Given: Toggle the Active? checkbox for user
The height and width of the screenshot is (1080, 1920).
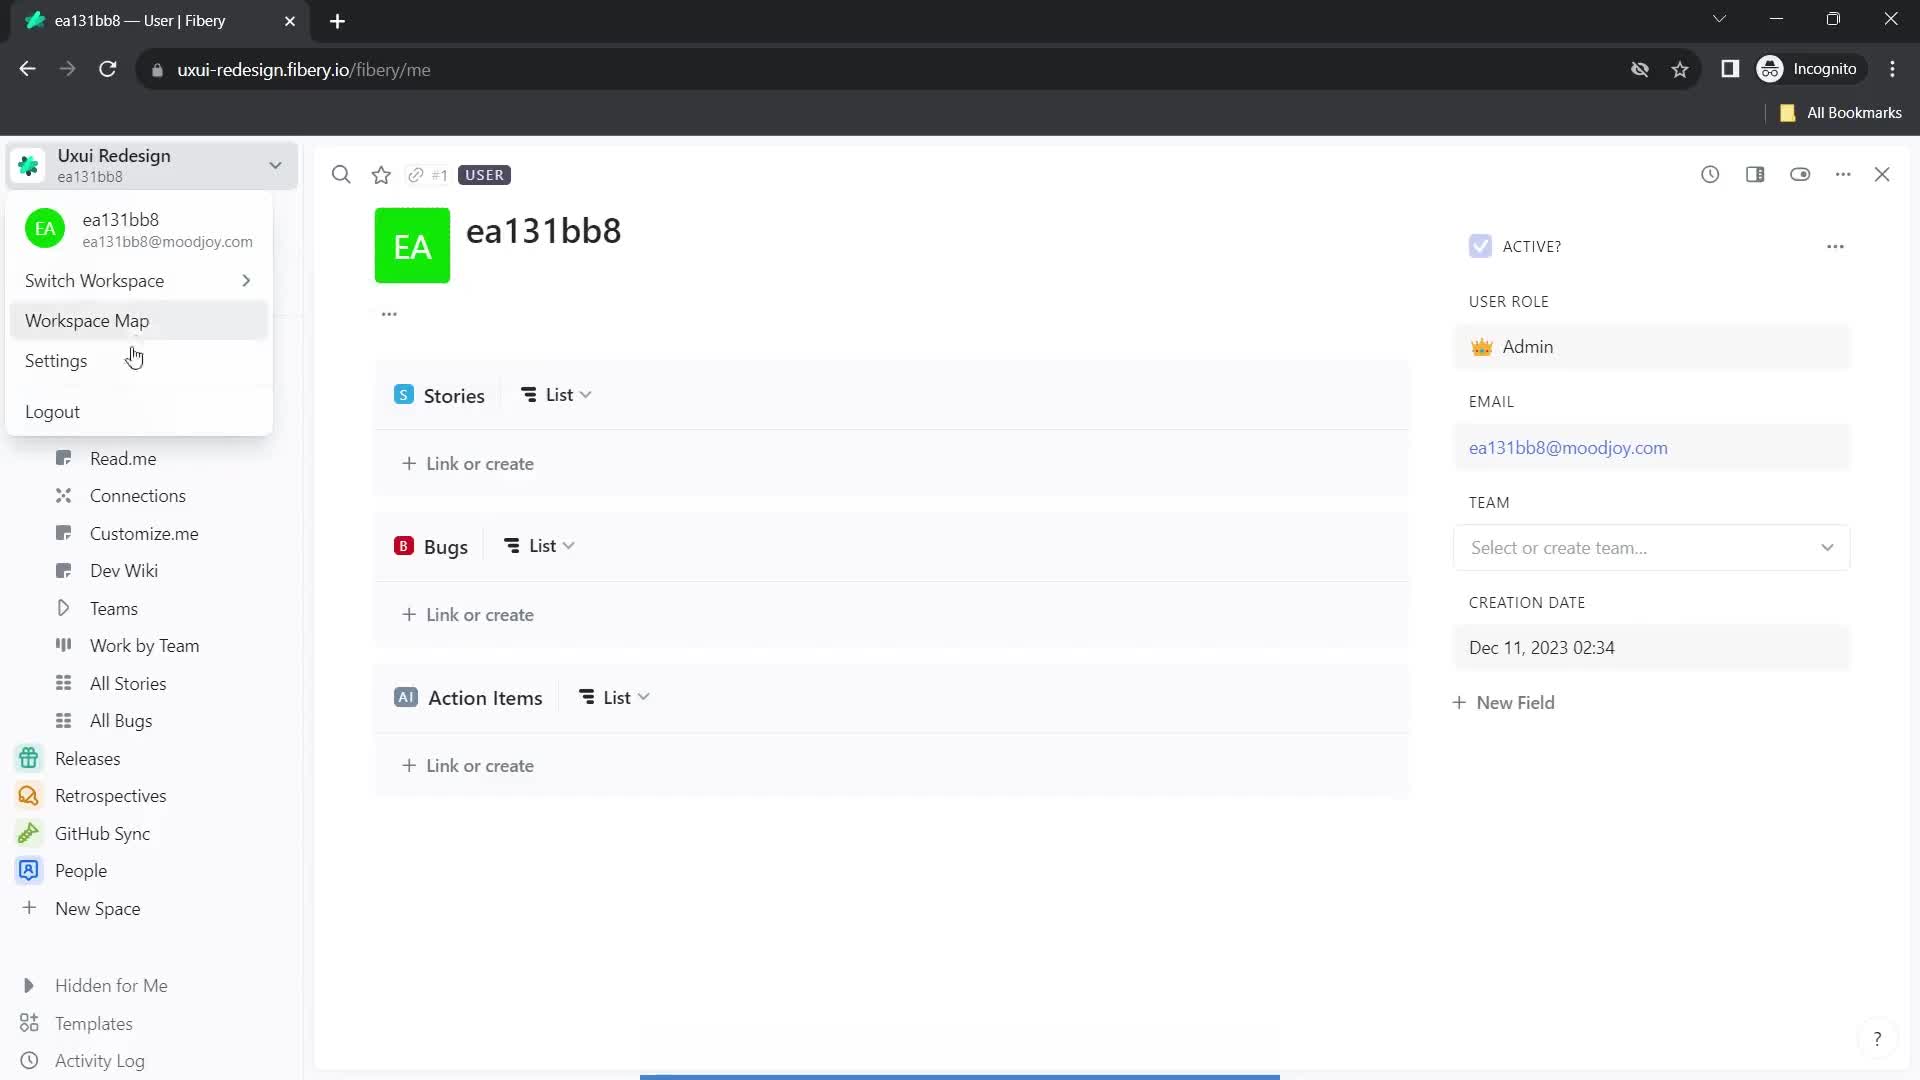Looking at the screenshot, I should point(1480,247).
